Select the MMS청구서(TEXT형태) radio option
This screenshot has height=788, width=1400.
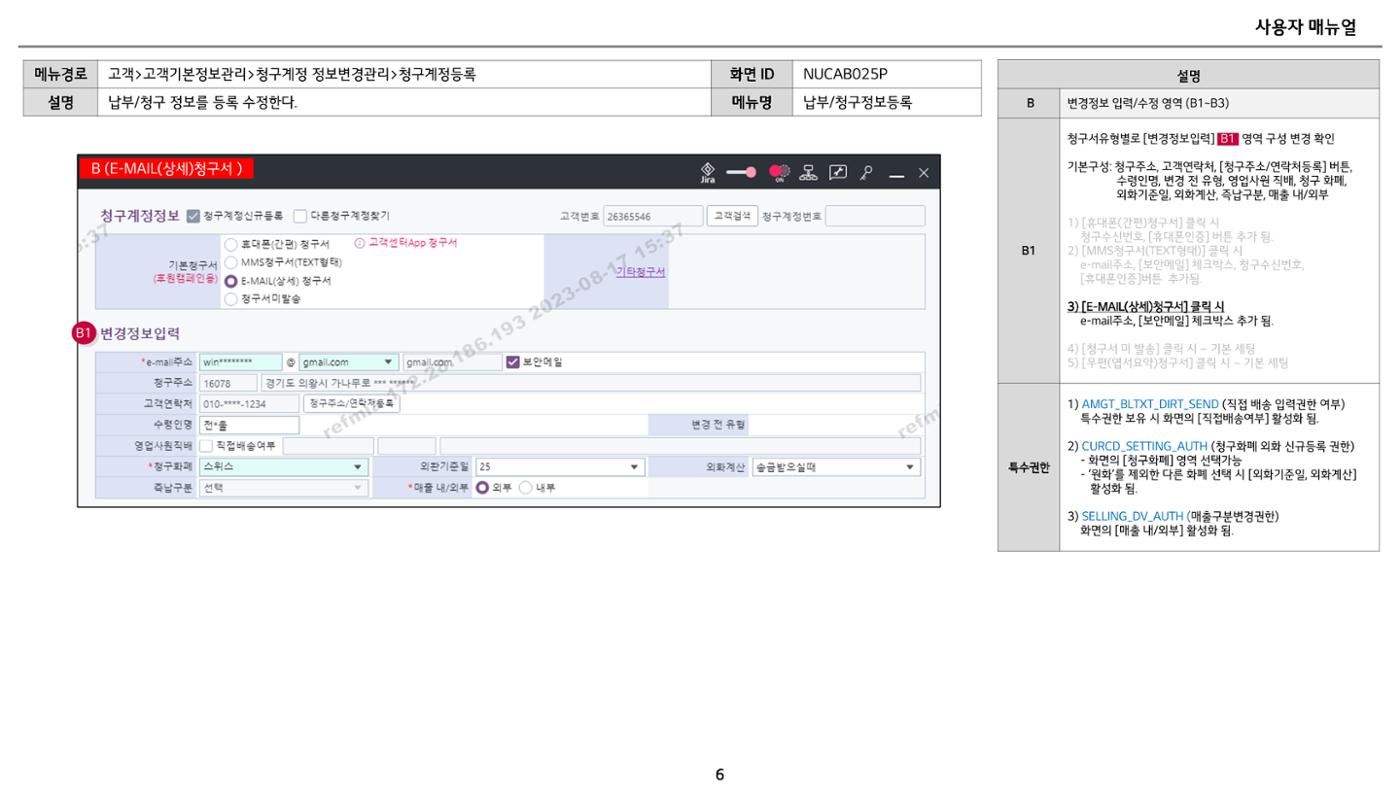[231, 262]
